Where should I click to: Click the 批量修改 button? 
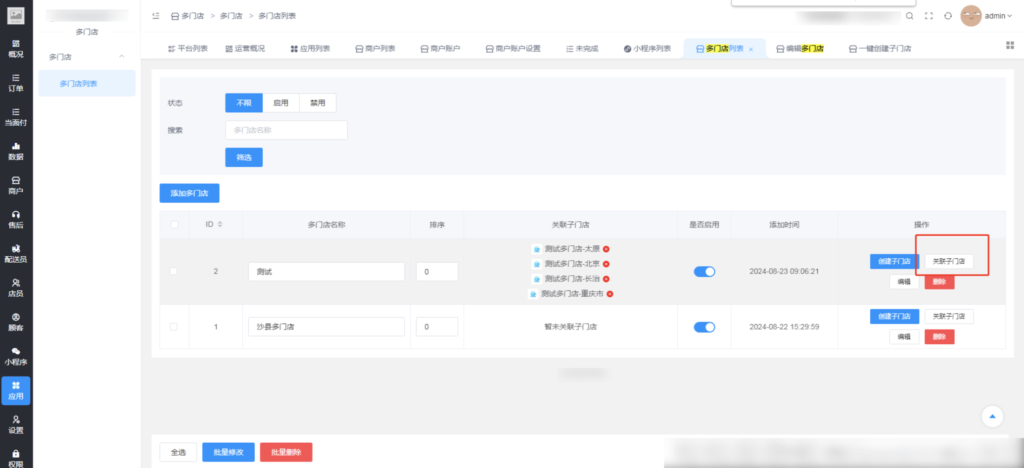click(229, 452)
